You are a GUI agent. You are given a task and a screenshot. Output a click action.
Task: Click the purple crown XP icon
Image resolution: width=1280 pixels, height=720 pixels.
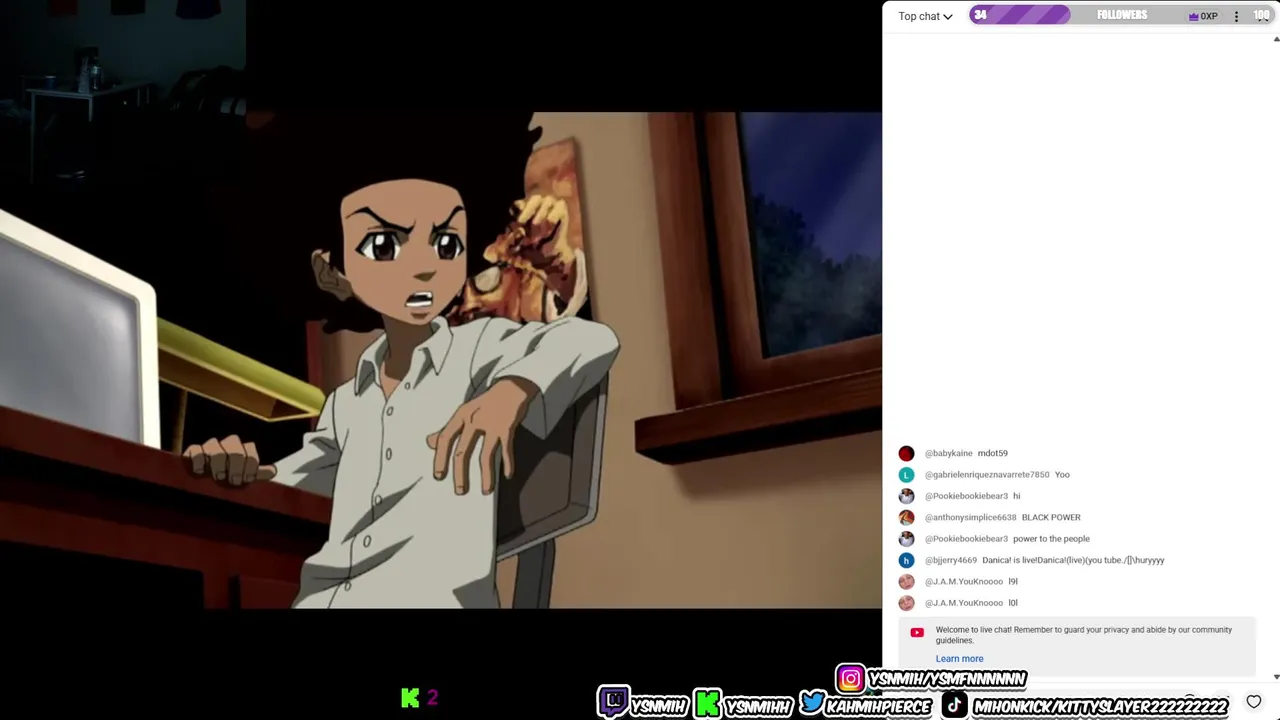[1193, 16]
